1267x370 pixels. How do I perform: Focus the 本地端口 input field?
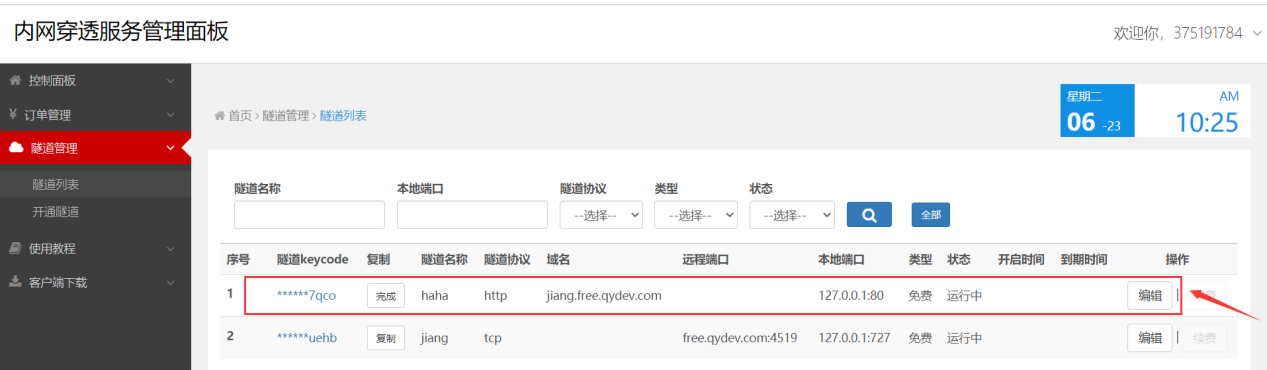click(472, 215)
